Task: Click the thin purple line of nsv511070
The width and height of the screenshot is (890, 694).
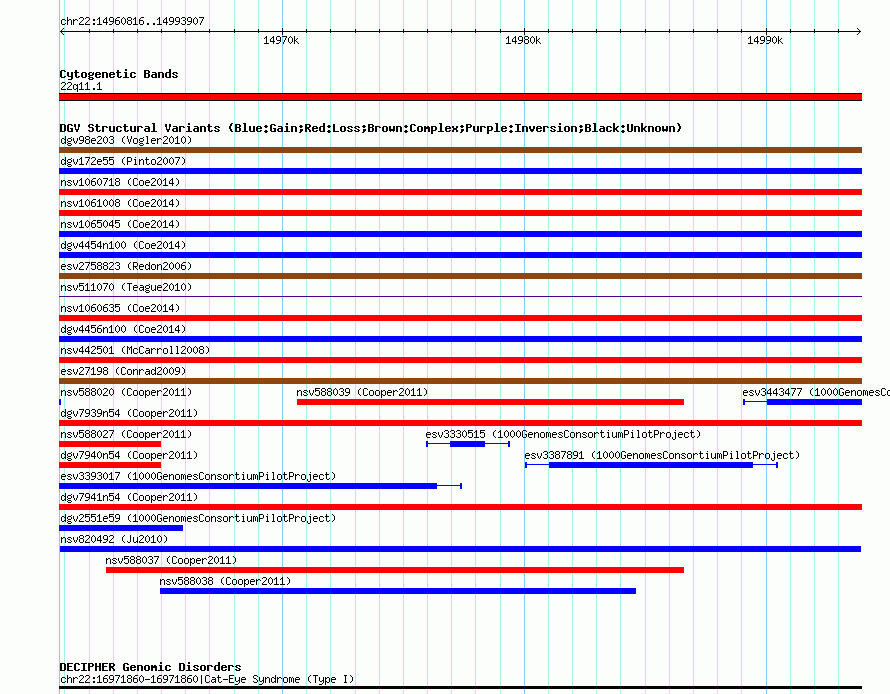Action: pyautogui.click(x=460, y=296)
